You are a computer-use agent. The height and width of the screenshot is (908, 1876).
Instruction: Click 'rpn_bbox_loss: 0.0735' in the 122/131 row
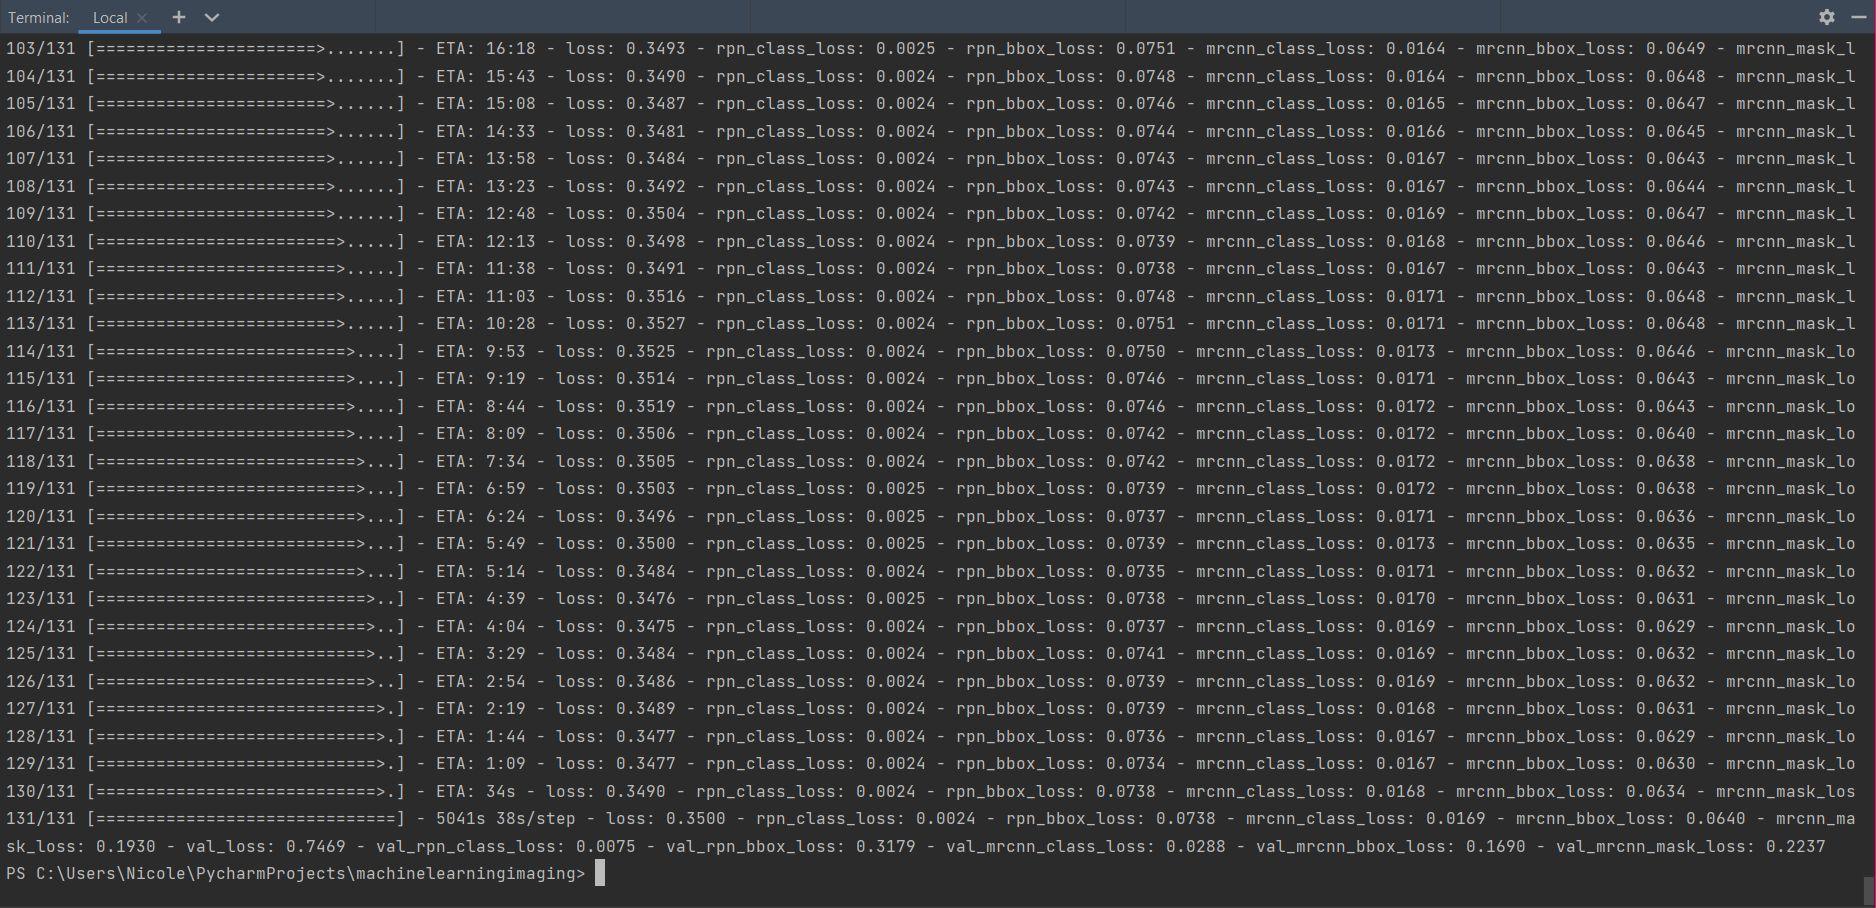(1061, 571)
